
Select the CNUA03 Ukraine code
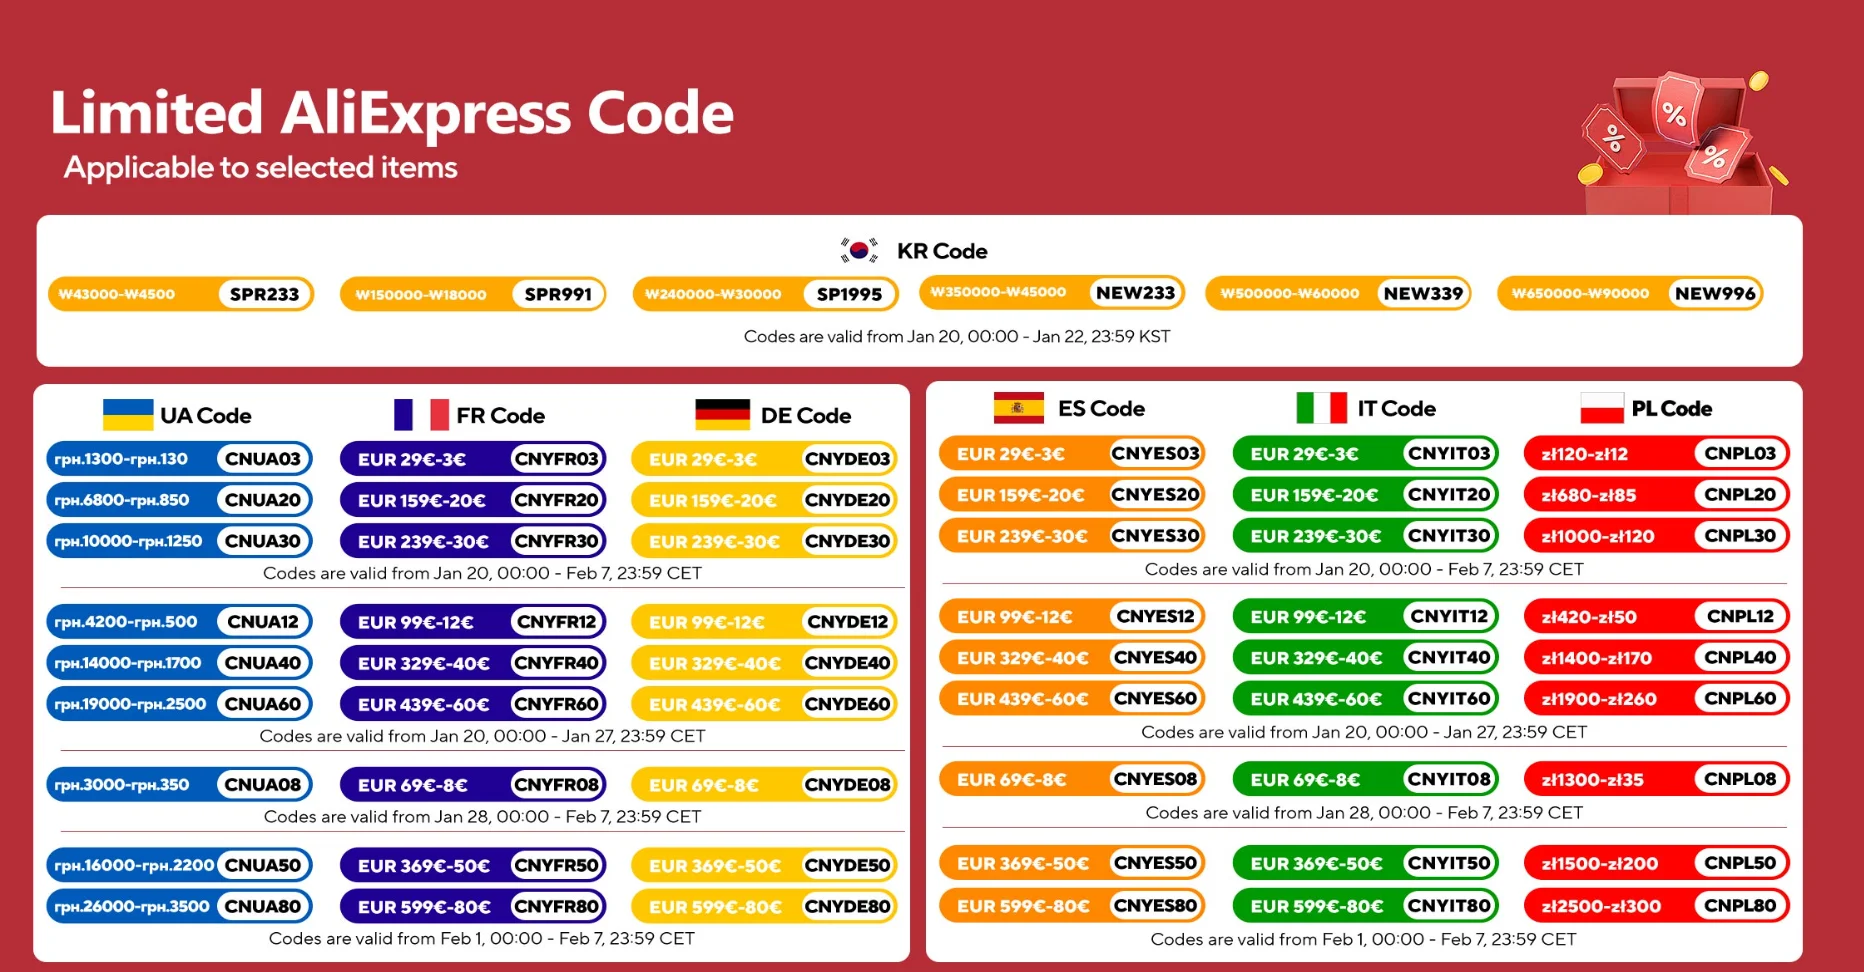point(180,459)
